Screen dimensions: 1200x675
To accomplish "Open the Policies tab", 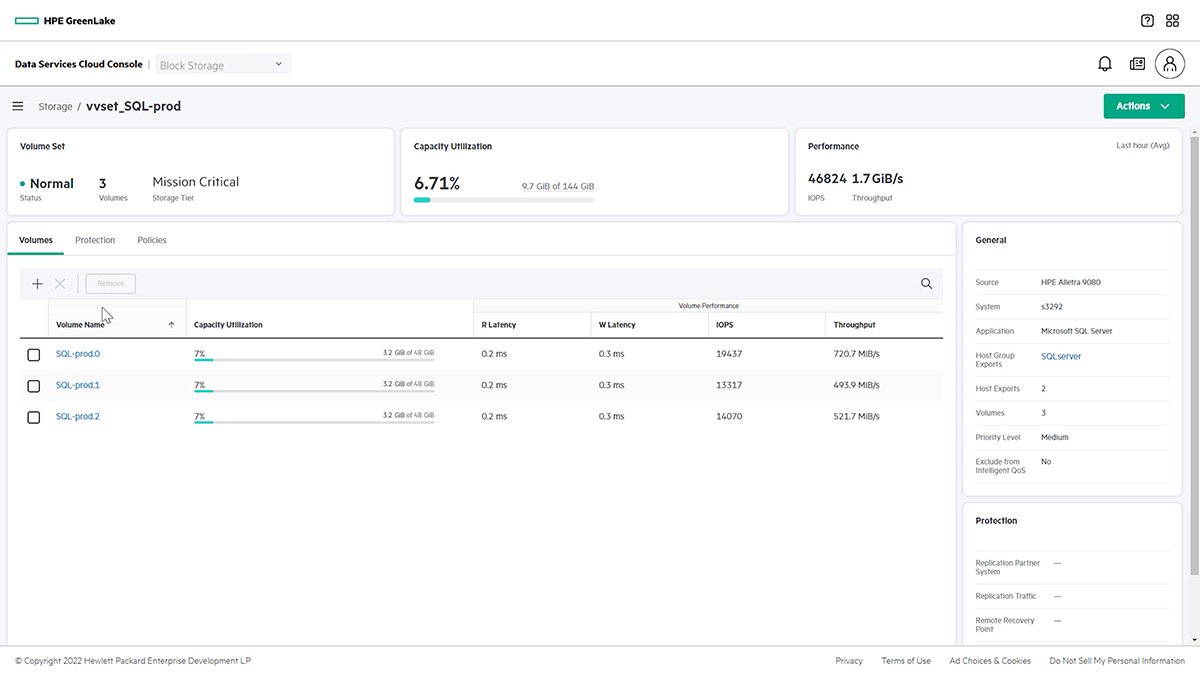I will tap(151, 239).
